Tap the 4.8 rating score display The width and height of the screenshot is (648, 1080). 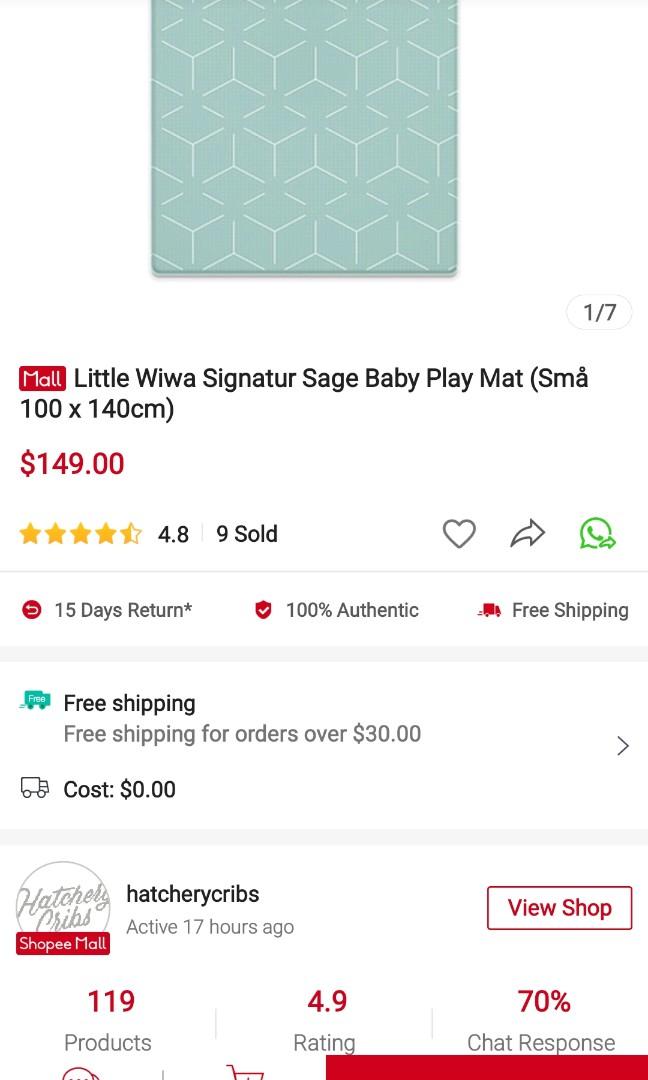(x=173, y=533)
